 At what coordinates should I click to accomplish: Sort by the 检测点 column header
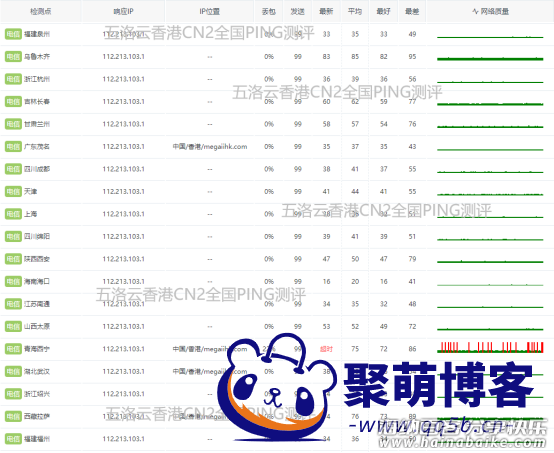[x=41, y=12]
